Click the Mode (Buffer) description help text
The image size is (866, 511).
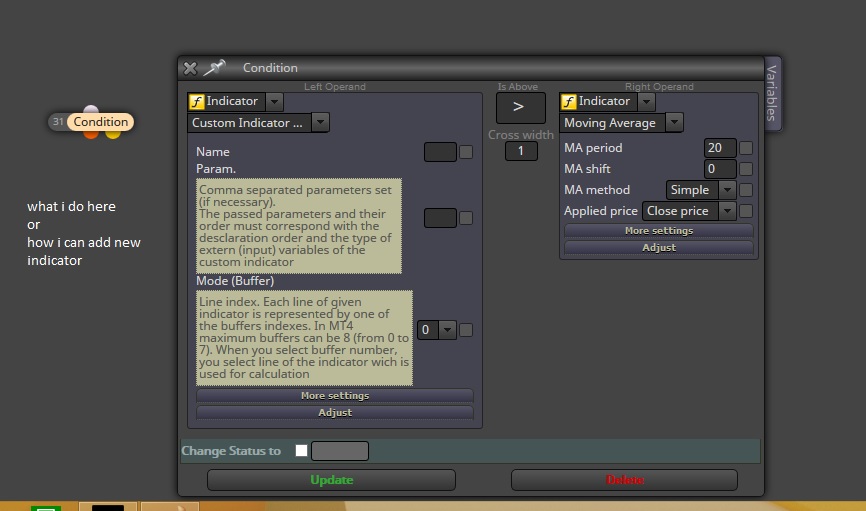coord(304,338)
